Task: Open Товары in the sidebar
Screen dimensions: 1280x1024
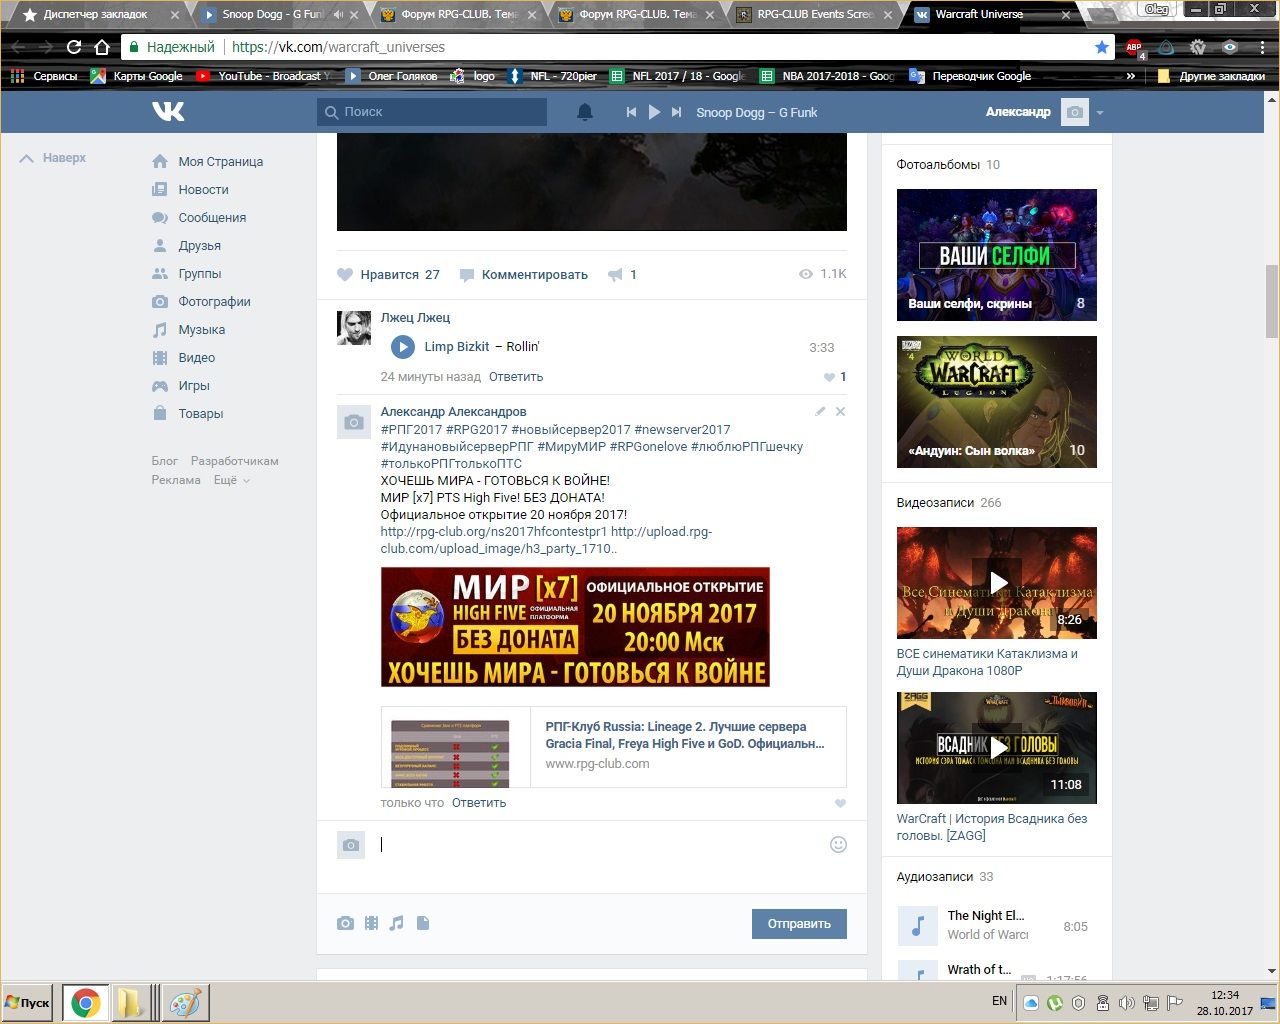Action: (x=188, y=413)
